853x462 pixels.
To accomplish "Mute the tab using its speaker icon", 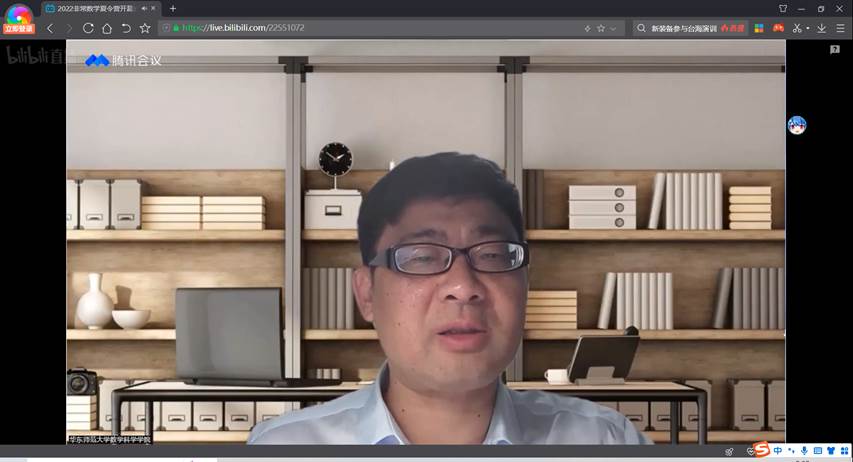I will (x=141, y=8).
